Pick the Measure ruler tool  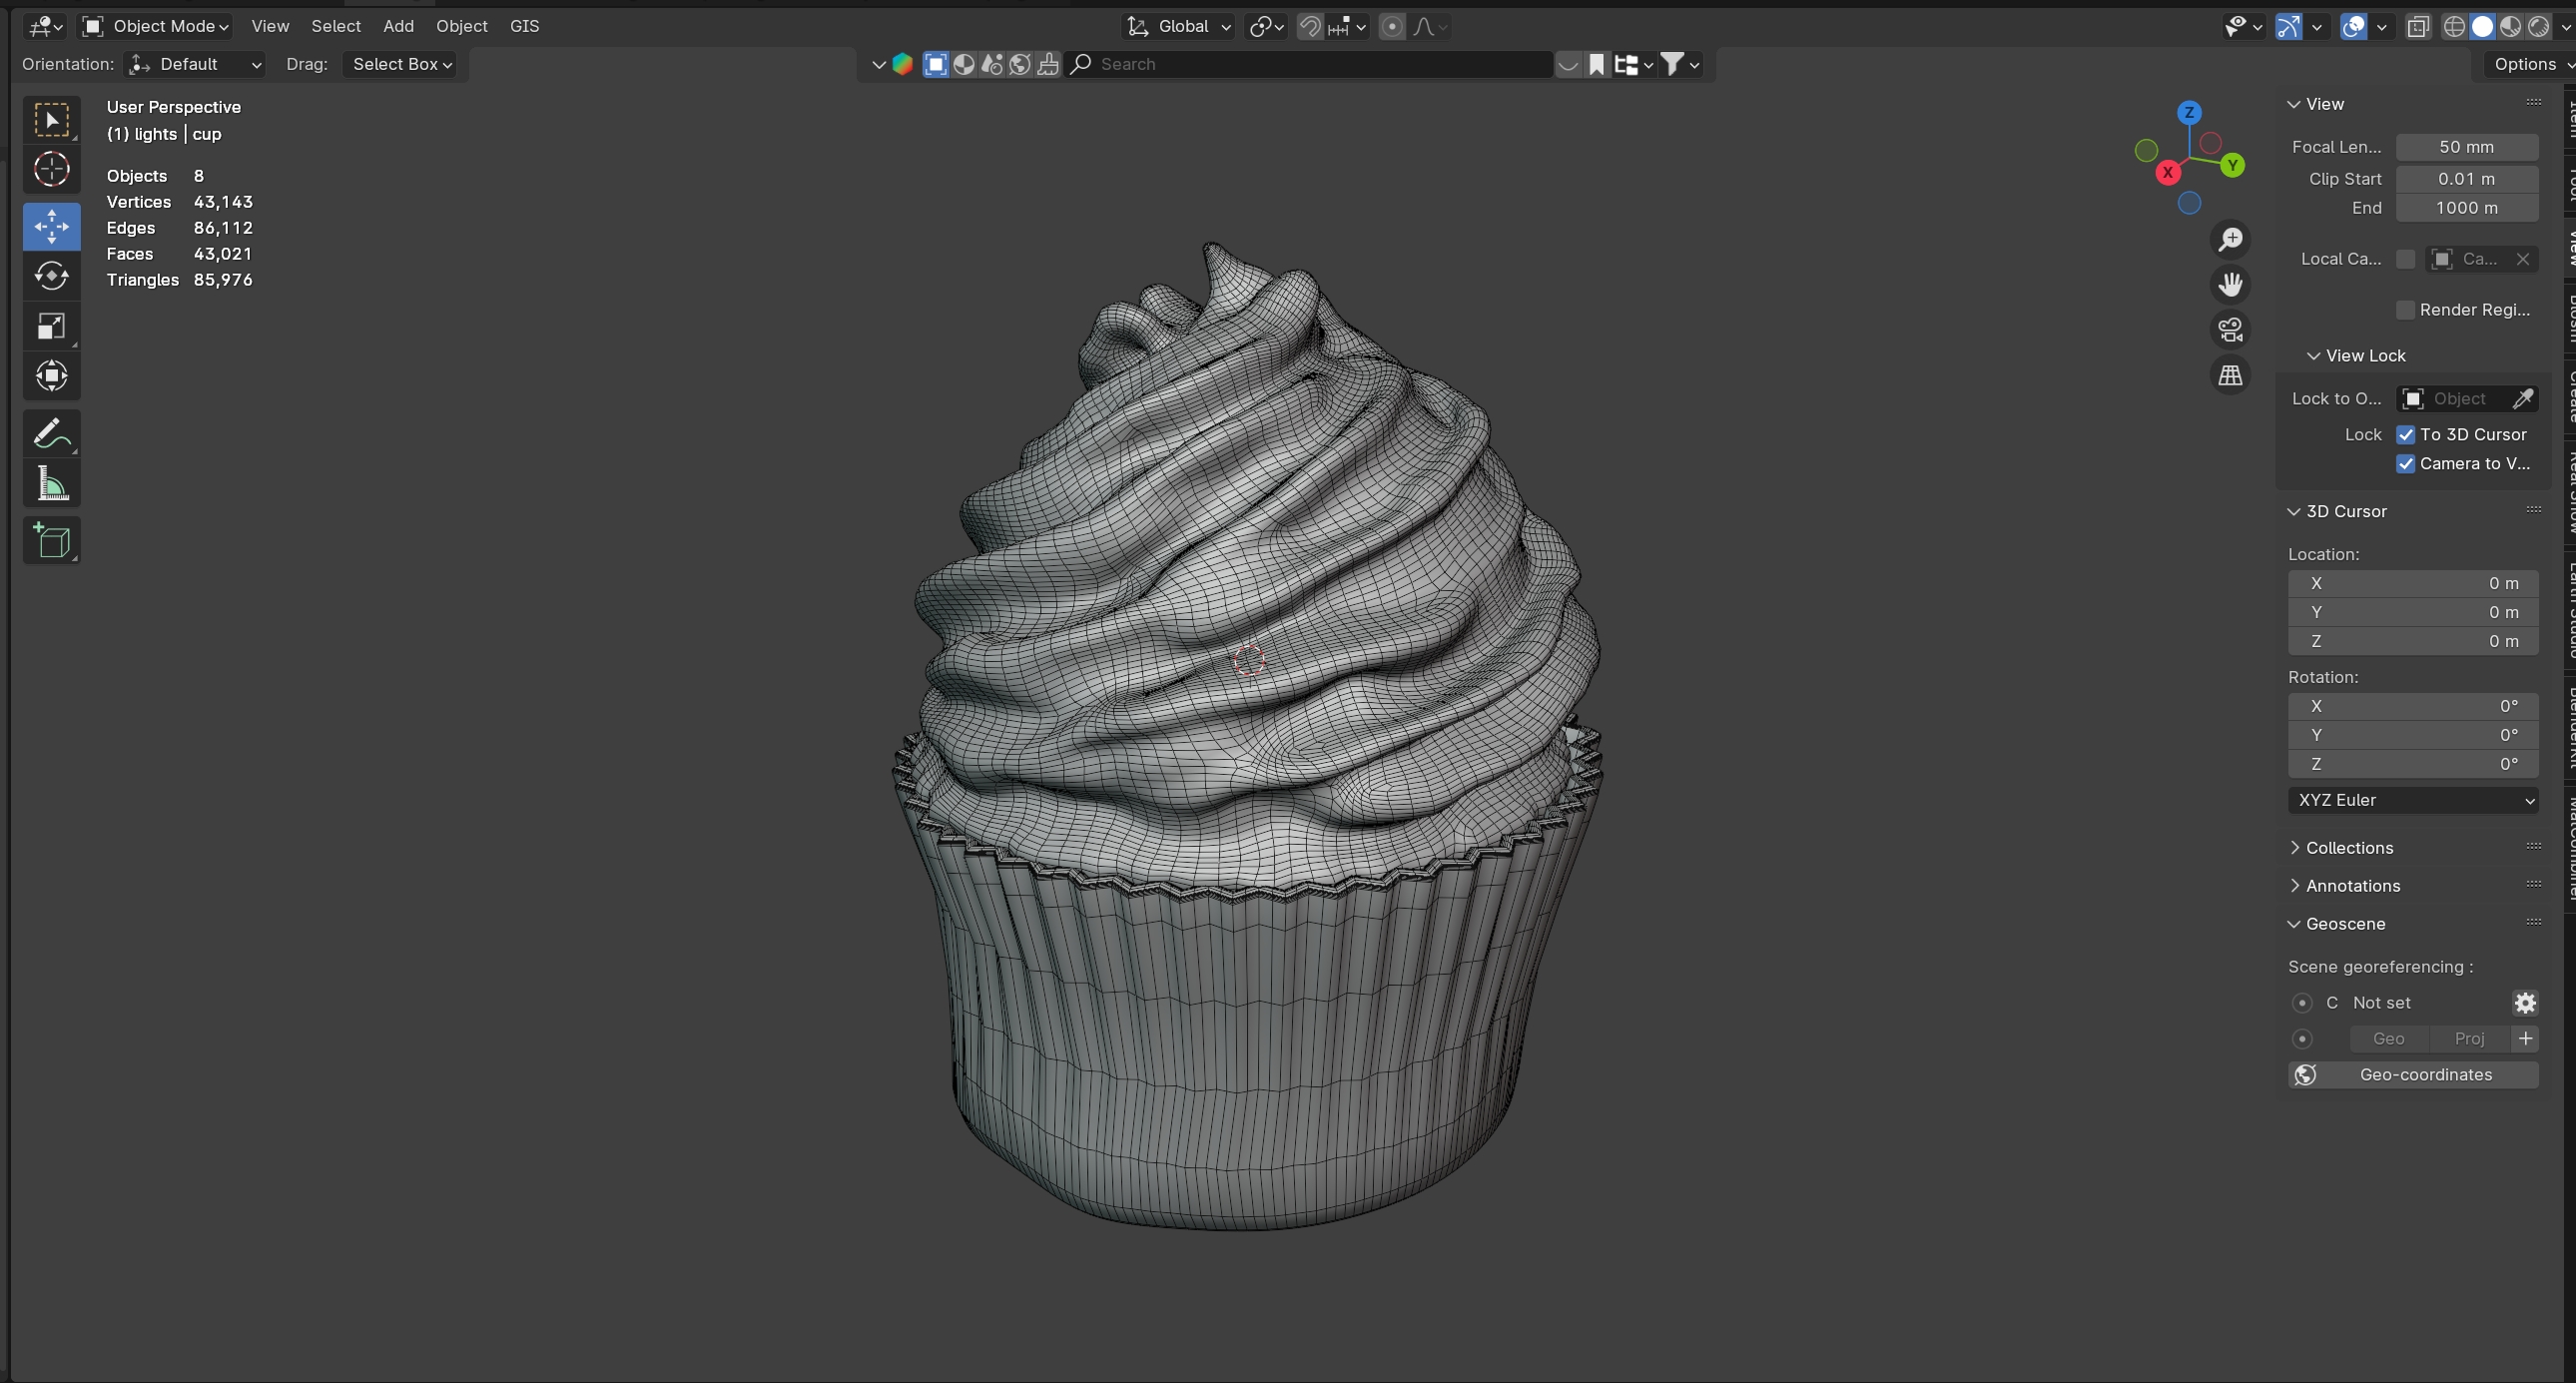pos(51,485)
